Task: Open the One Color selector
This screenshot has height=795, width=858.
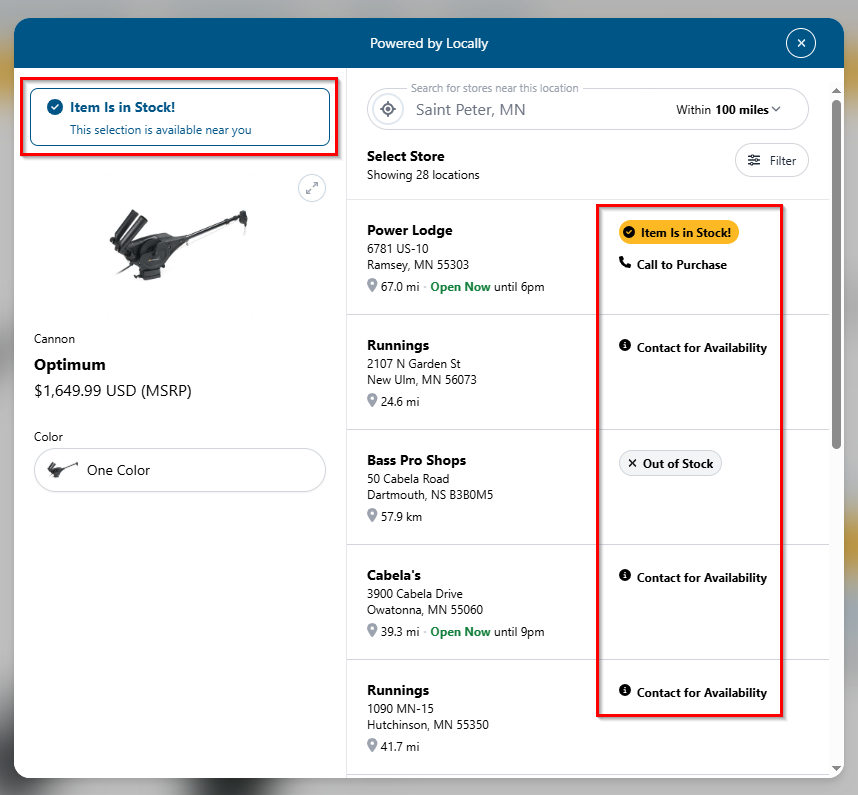Action: pyautogui.click(x=180, y=470)
